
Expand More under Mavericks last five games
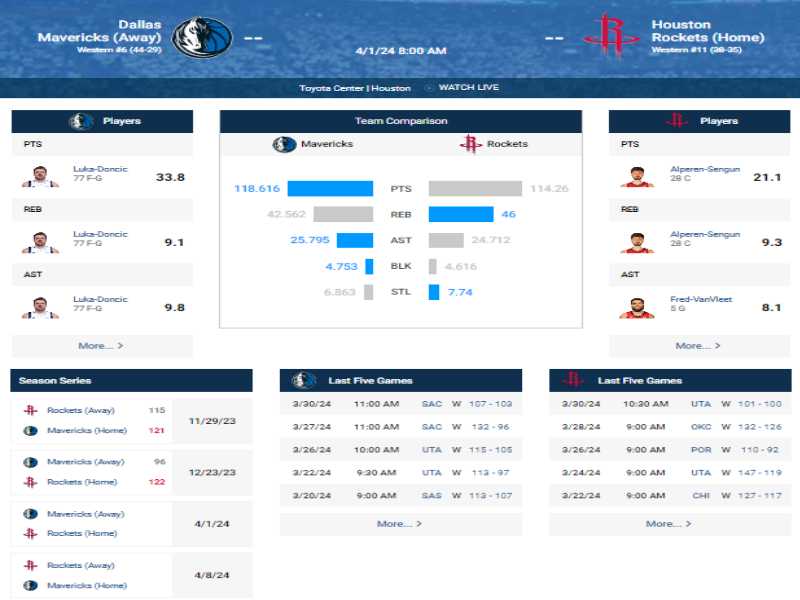tap(399, 524)
